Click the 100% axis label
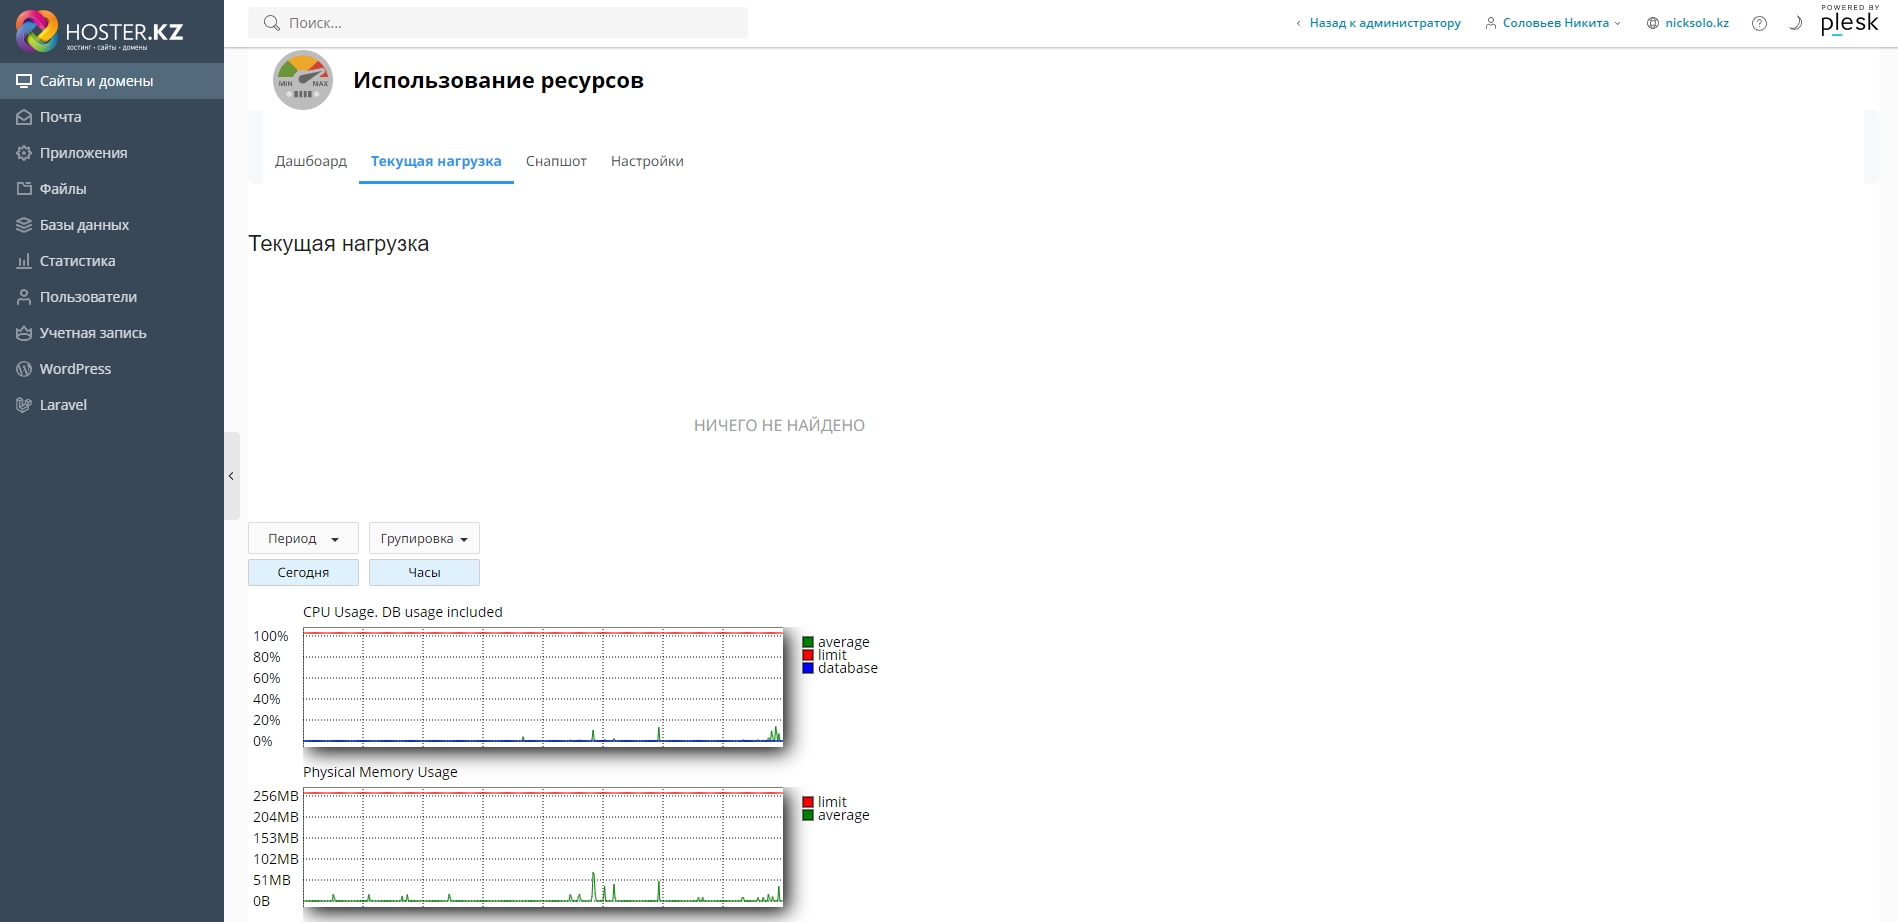The width and height of the screenshot is (1898, 922). [x=270, y=636]
